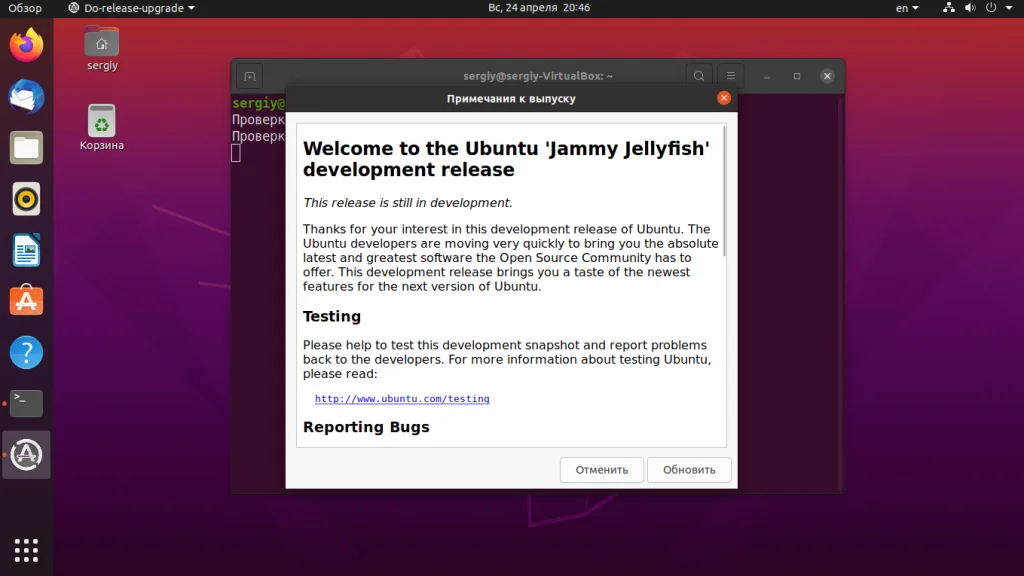Viewport: 1024px width, 576px height.
Task: Click the search icon in the terminal titlebar
Action: tap(698, 75)
